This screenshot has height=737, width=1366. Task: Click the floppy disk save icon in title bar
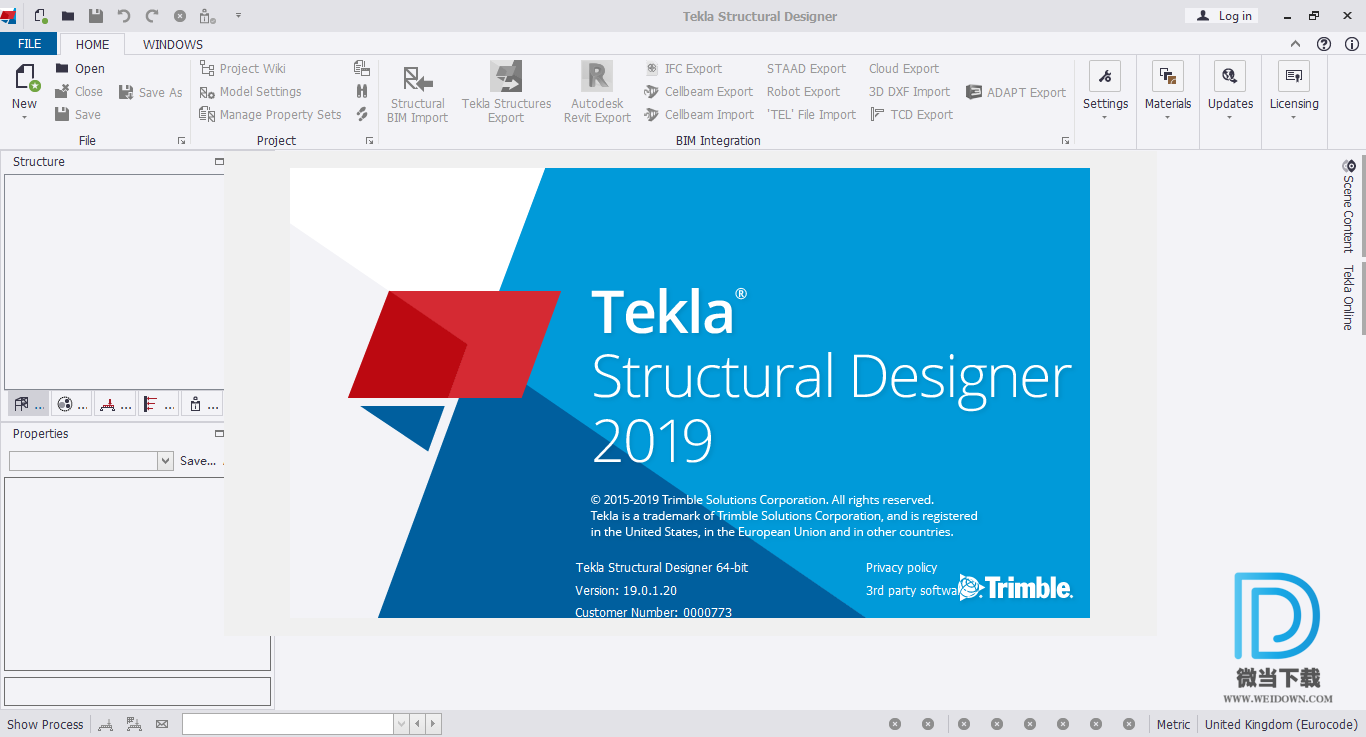click(96, 16)
